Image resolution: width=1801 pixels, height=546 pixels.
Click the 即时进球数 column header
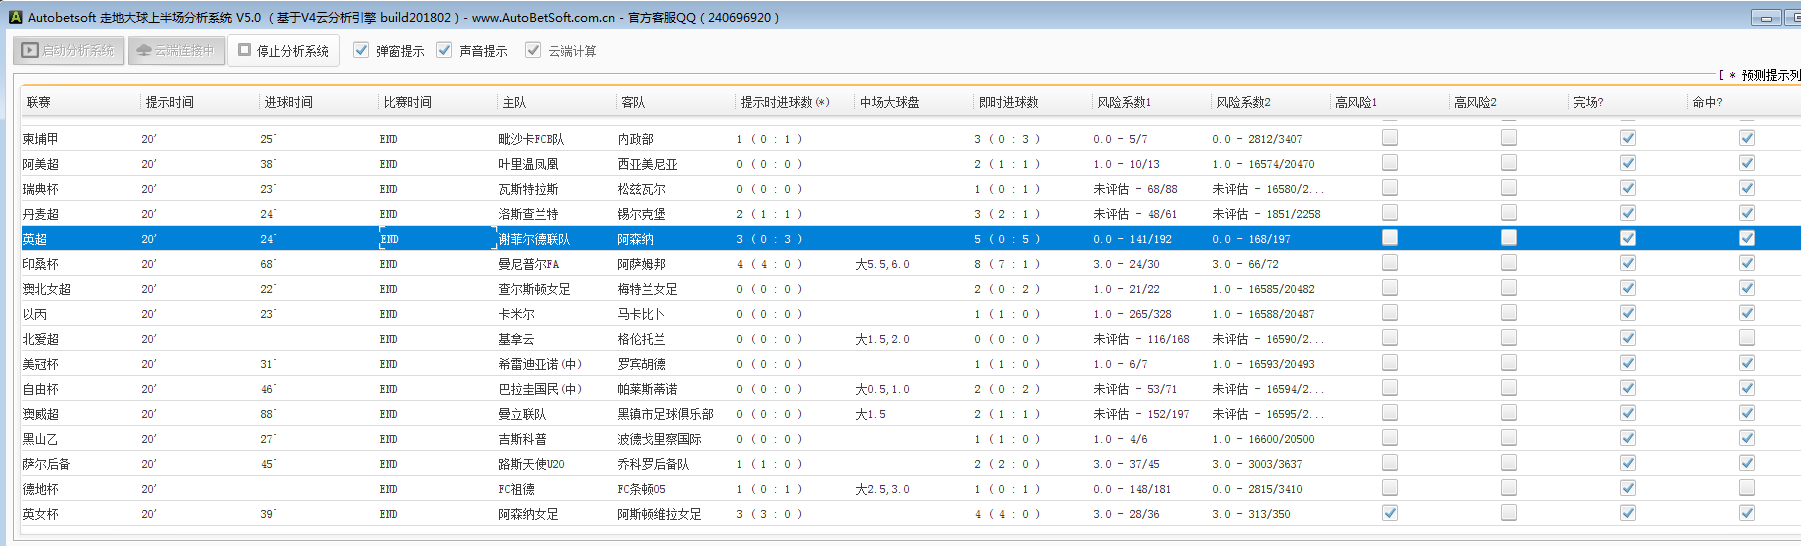[1008, 102]
